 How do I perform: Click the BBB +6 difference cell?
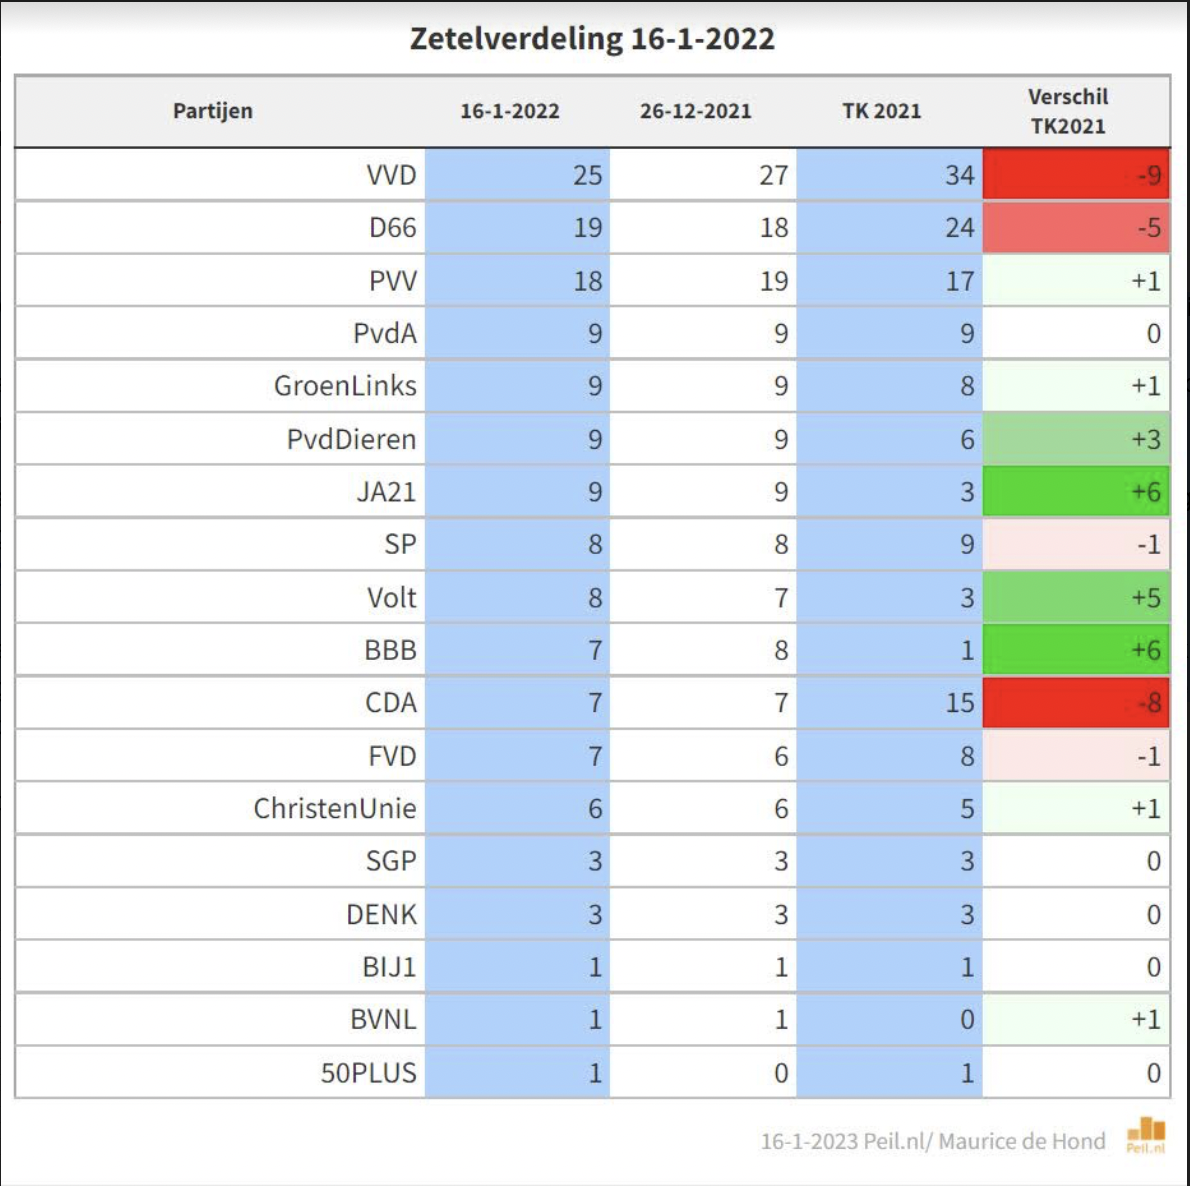point(1076,650)
